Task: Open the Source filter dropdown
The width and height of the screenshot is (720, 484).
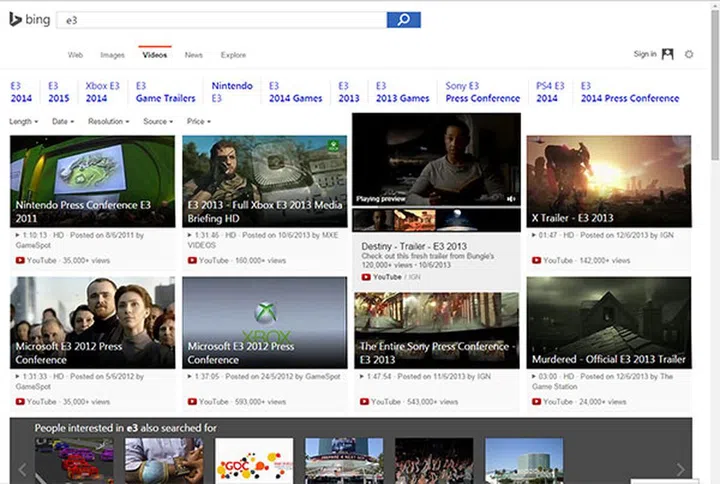Action: click(x=158, y=122)
